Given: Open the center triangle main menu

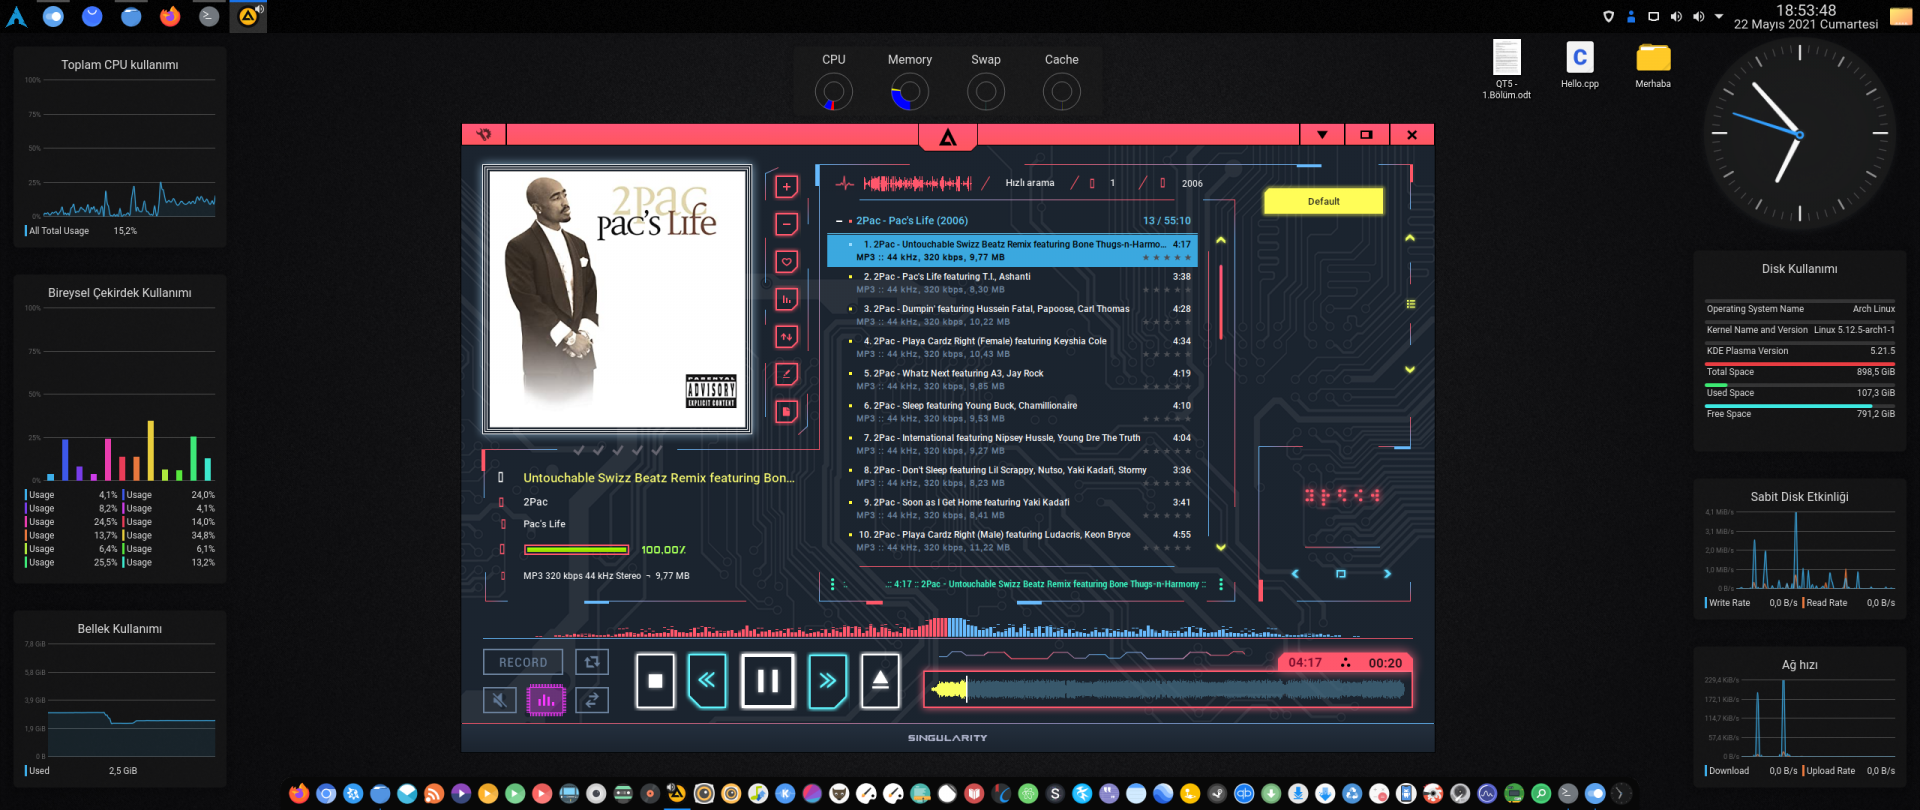Looking at the screenshot, I should pyautogui.click(x=948, y=137).
